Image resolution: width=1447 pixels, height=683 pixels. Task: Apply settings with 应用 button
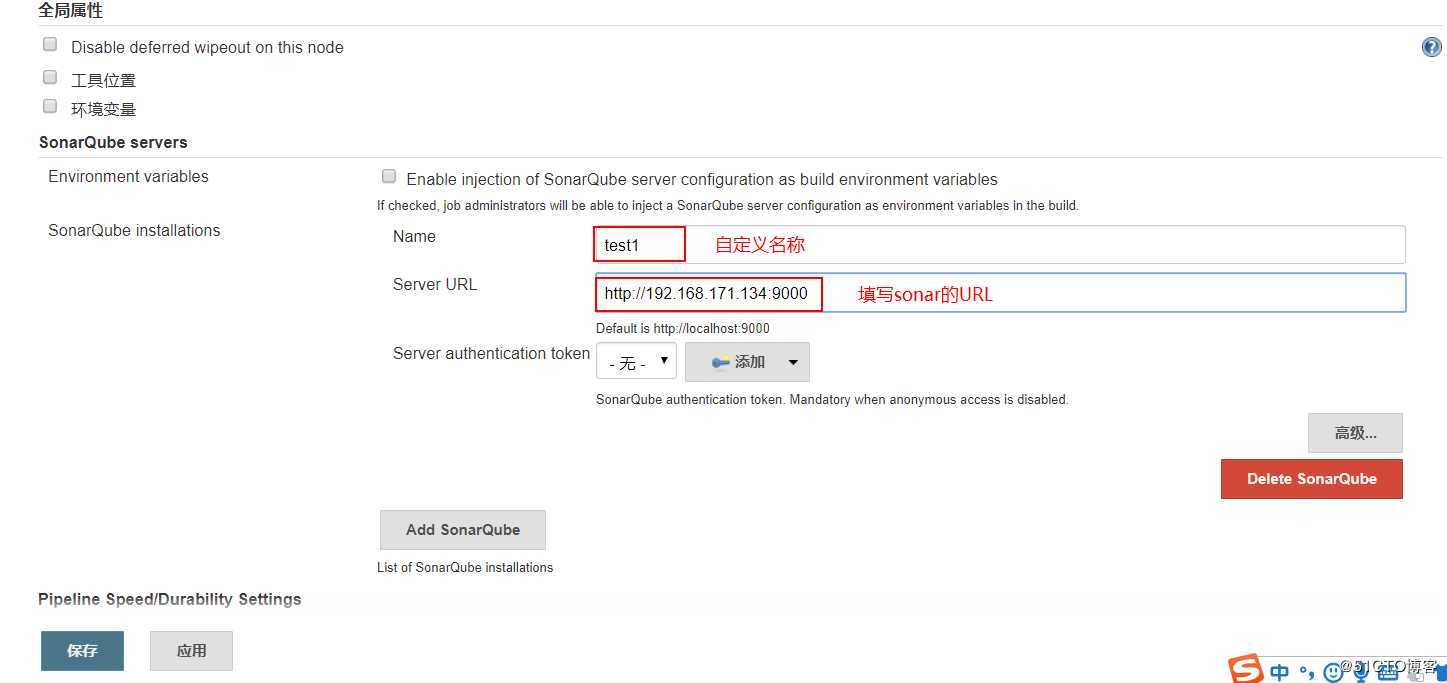[x=191, y=651]
